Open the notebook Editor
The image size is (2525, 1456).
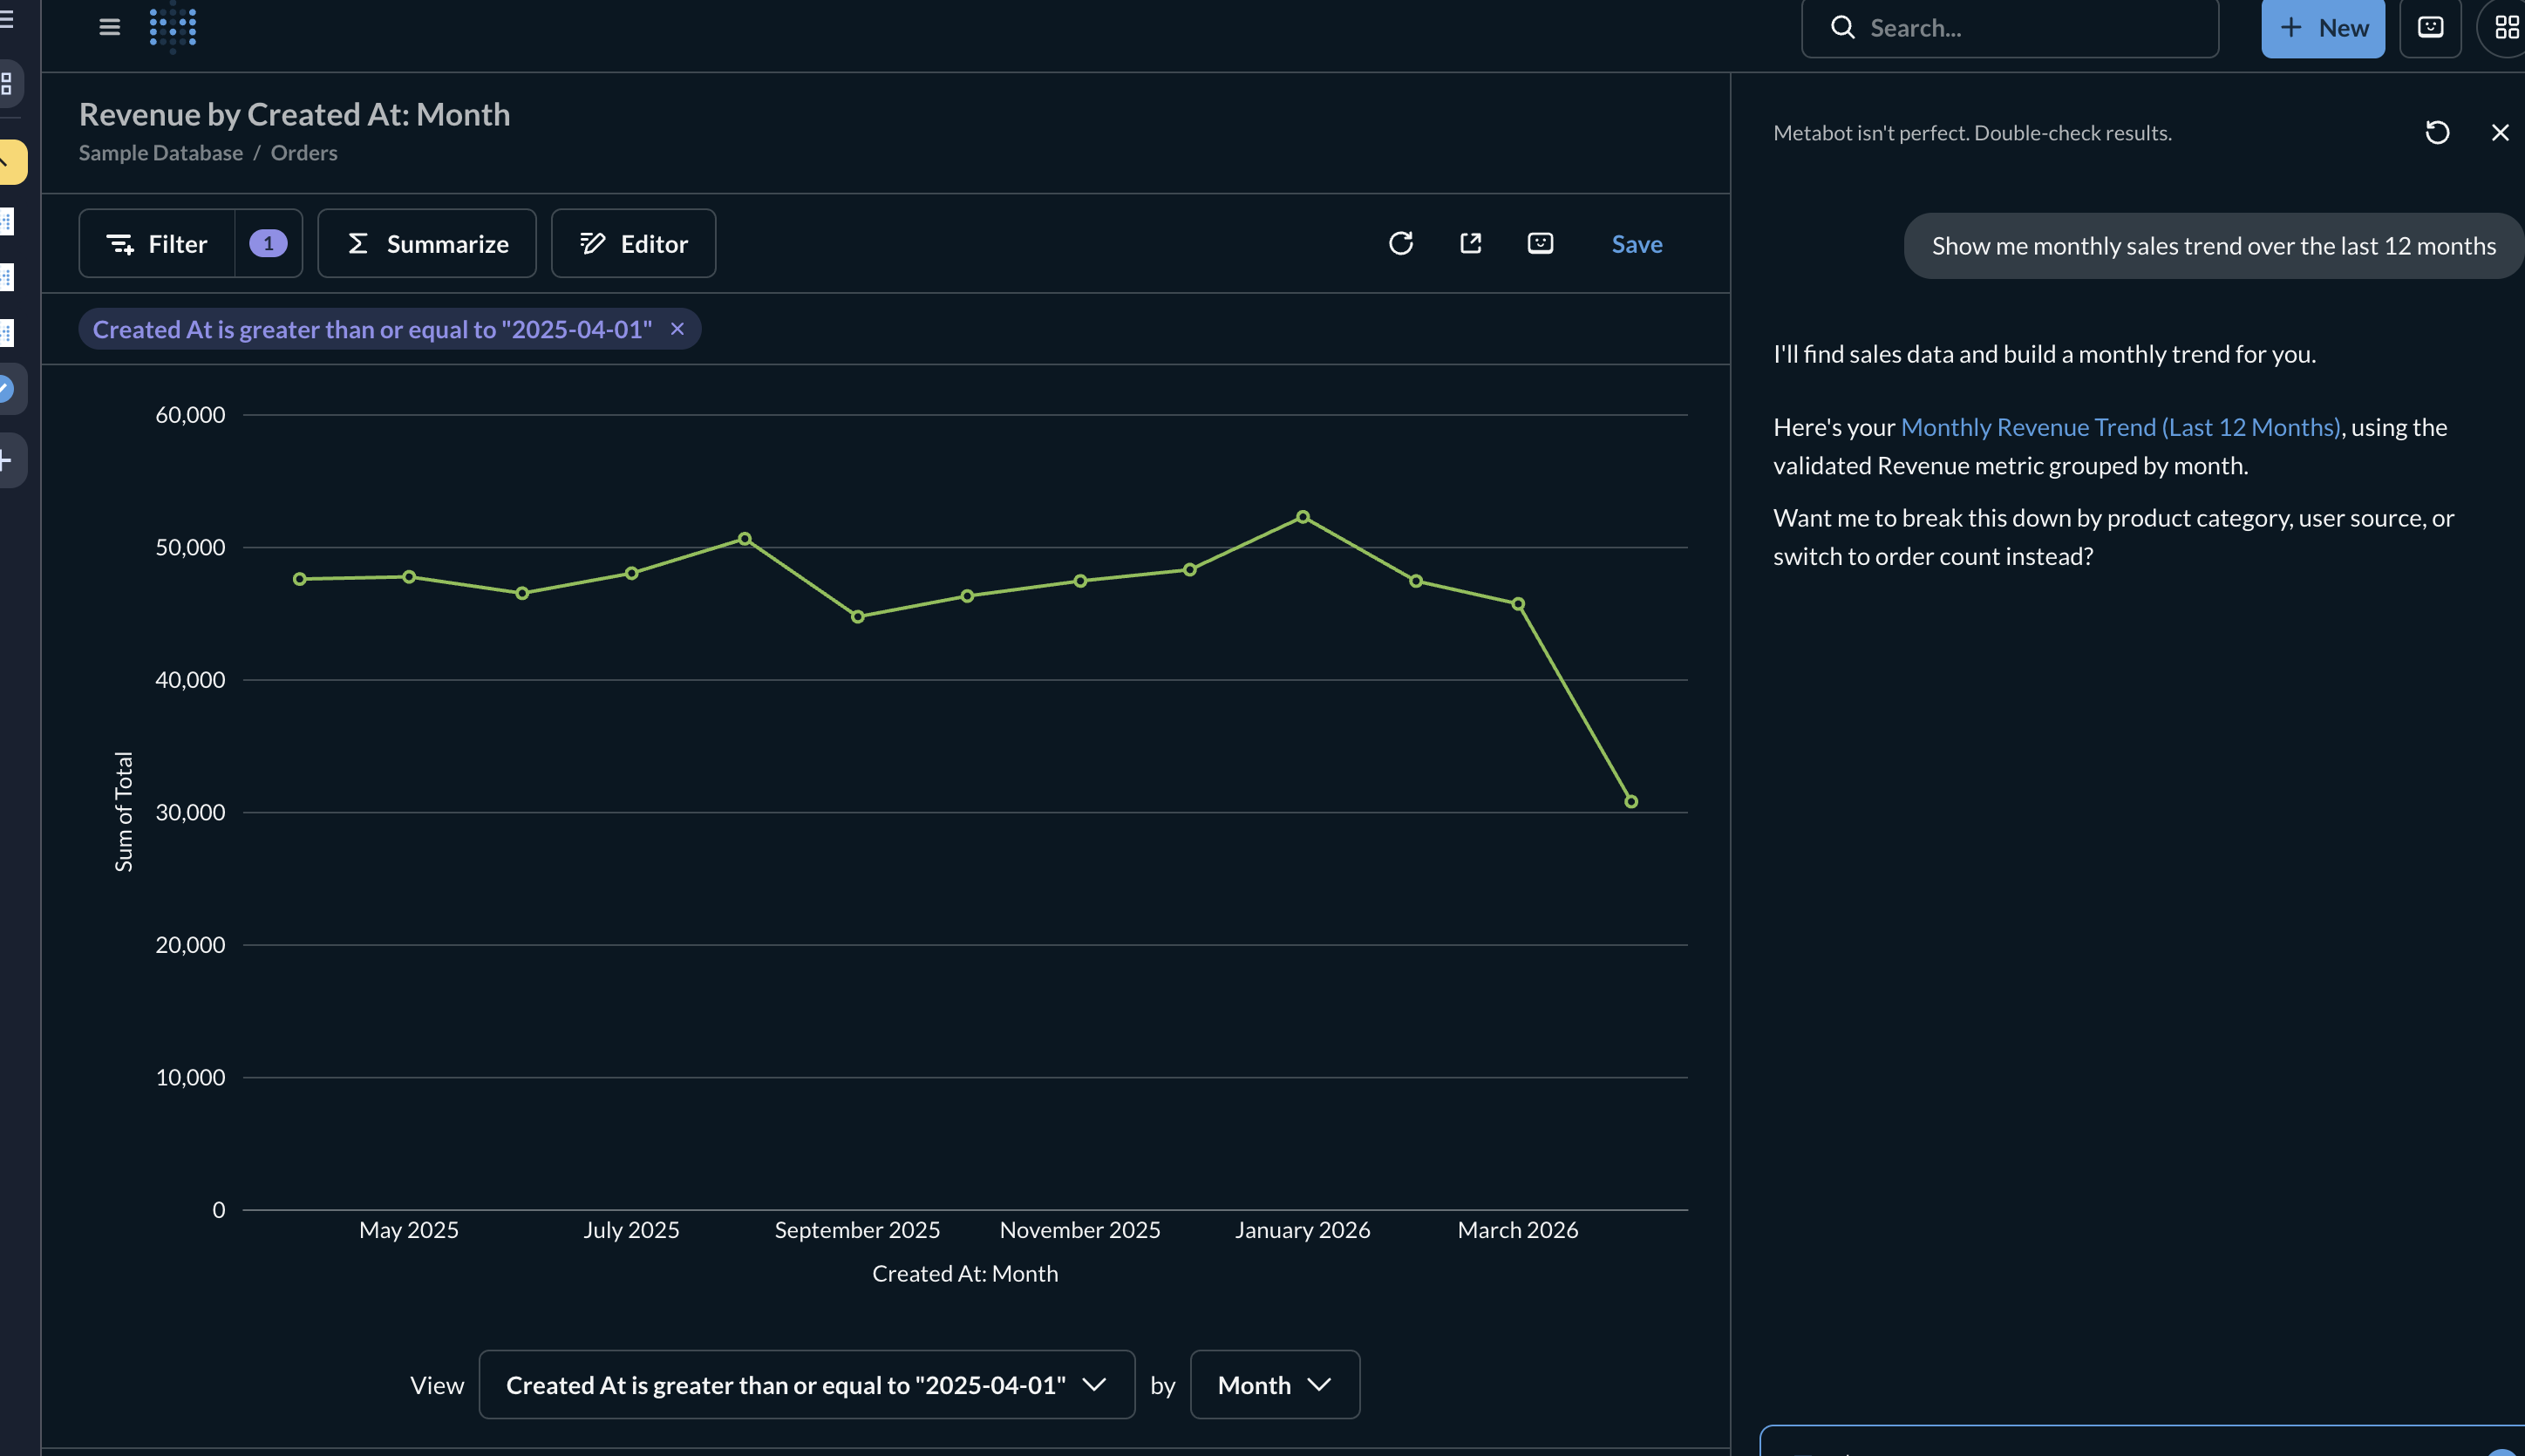point(633,243)
